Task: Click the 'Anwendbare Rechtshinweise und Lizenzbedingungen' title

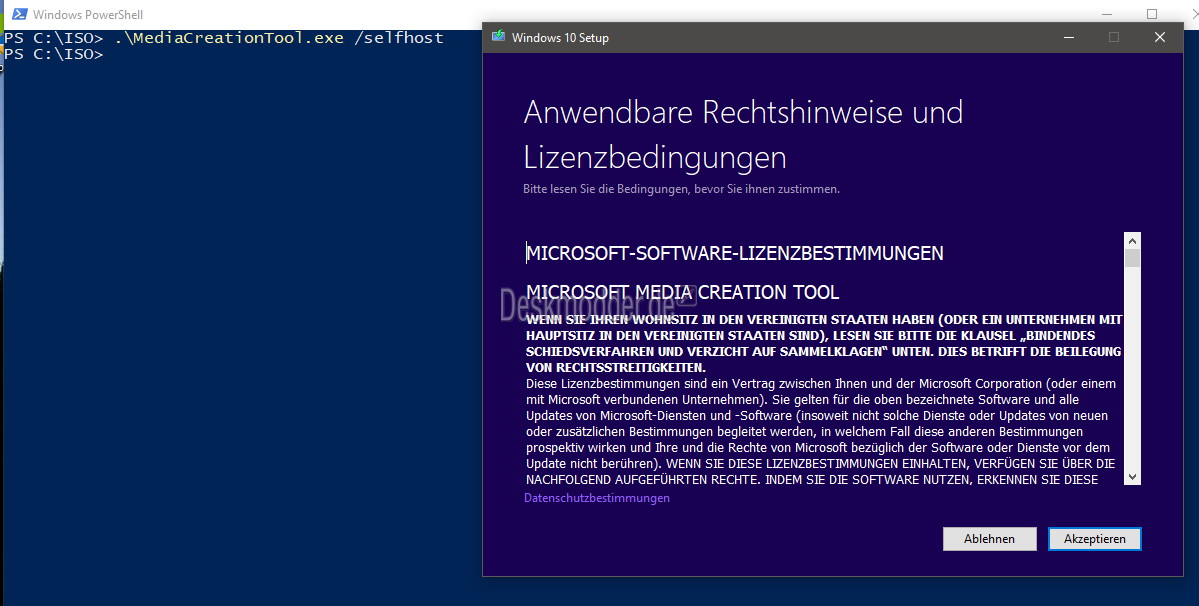Action: [743, 134]
